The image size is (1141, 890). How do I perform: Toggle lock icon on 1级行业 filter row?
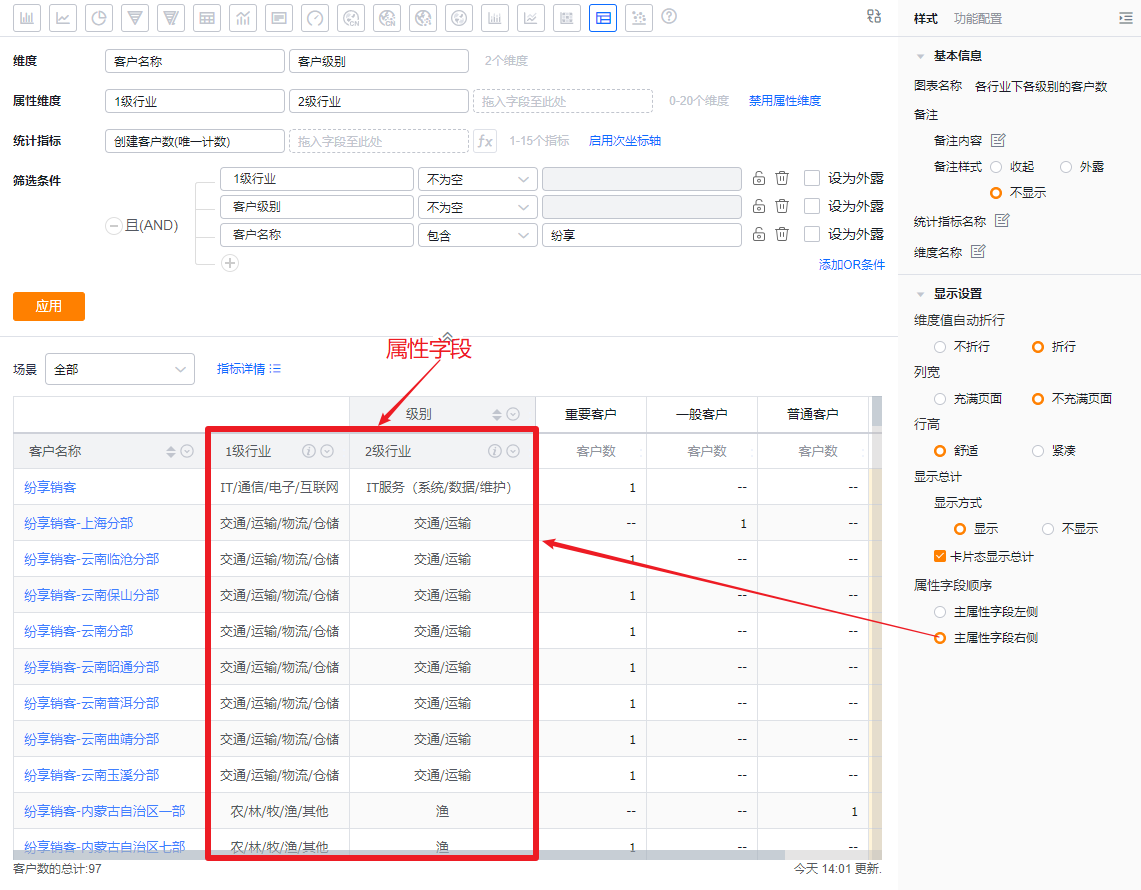(x=758, y=178)
